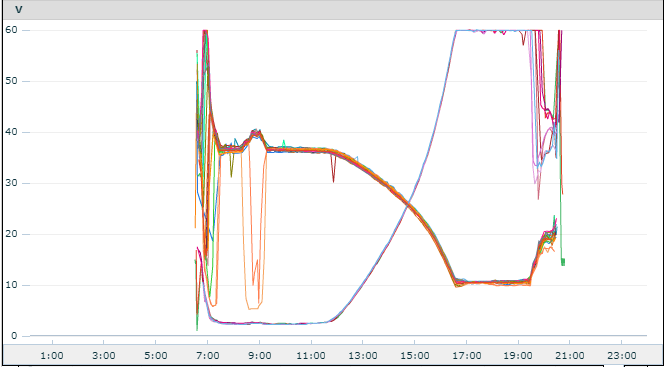This screenshot has width=665, height=367.
Task: Click the 21:00 time axis label
Action: [x=569, y=355]
